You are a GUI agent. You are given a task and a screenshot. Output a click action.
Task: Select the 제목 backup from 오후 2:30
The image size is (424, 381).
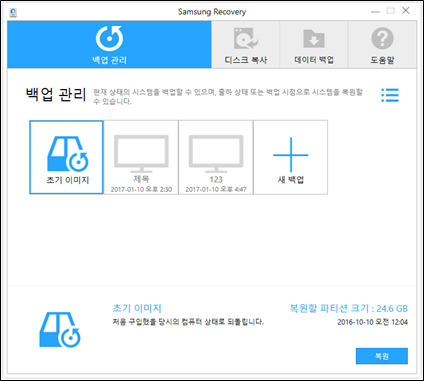(x=141, y=157)
